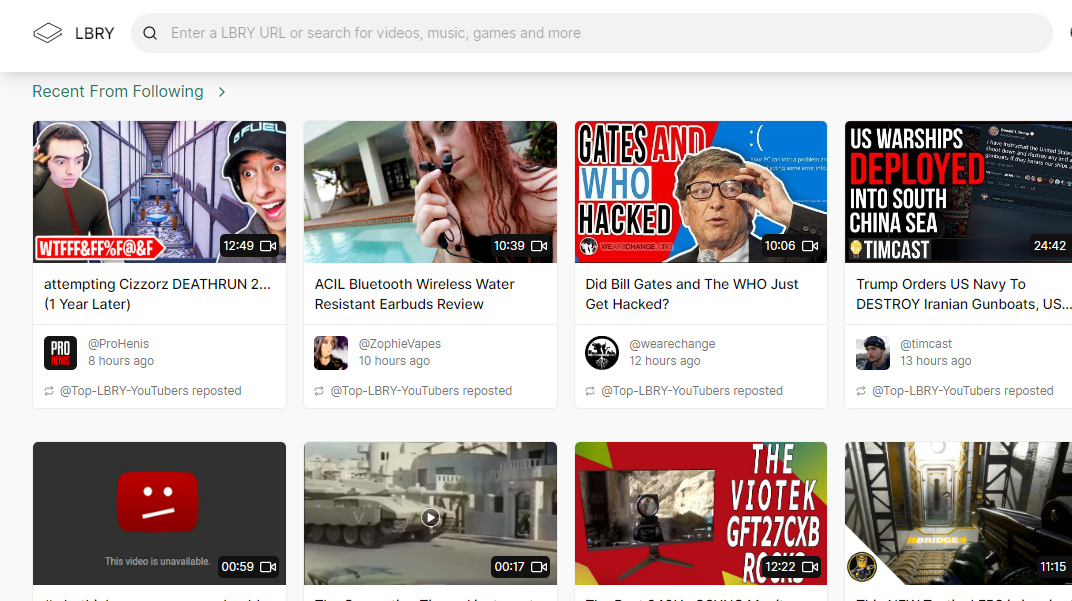Open the Recent From Following section heading
Screen dimensions: 1072x601
(118, 91)
